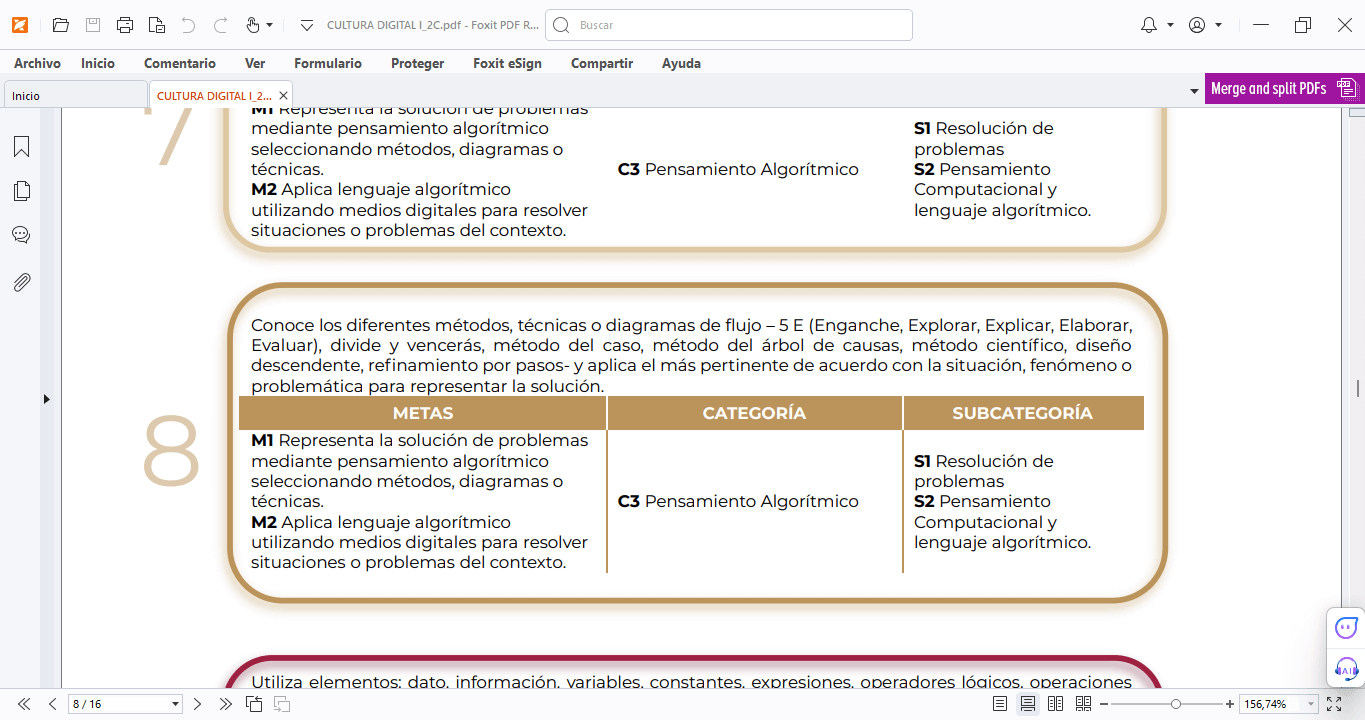Viewport: 1365px width, 720px height.
Task: Open the Comentario ribbon tab
Action: coord(180,63)
